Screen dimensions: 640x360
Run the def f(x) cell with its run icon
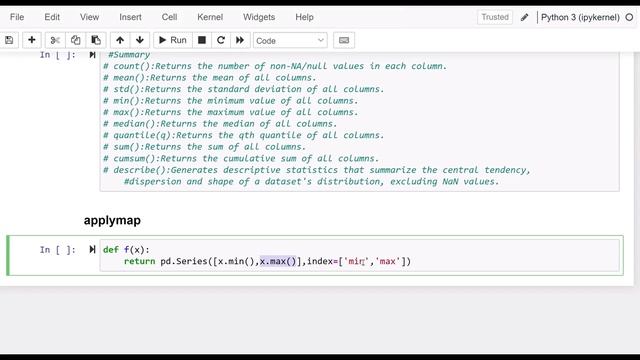tap(92, 249)
